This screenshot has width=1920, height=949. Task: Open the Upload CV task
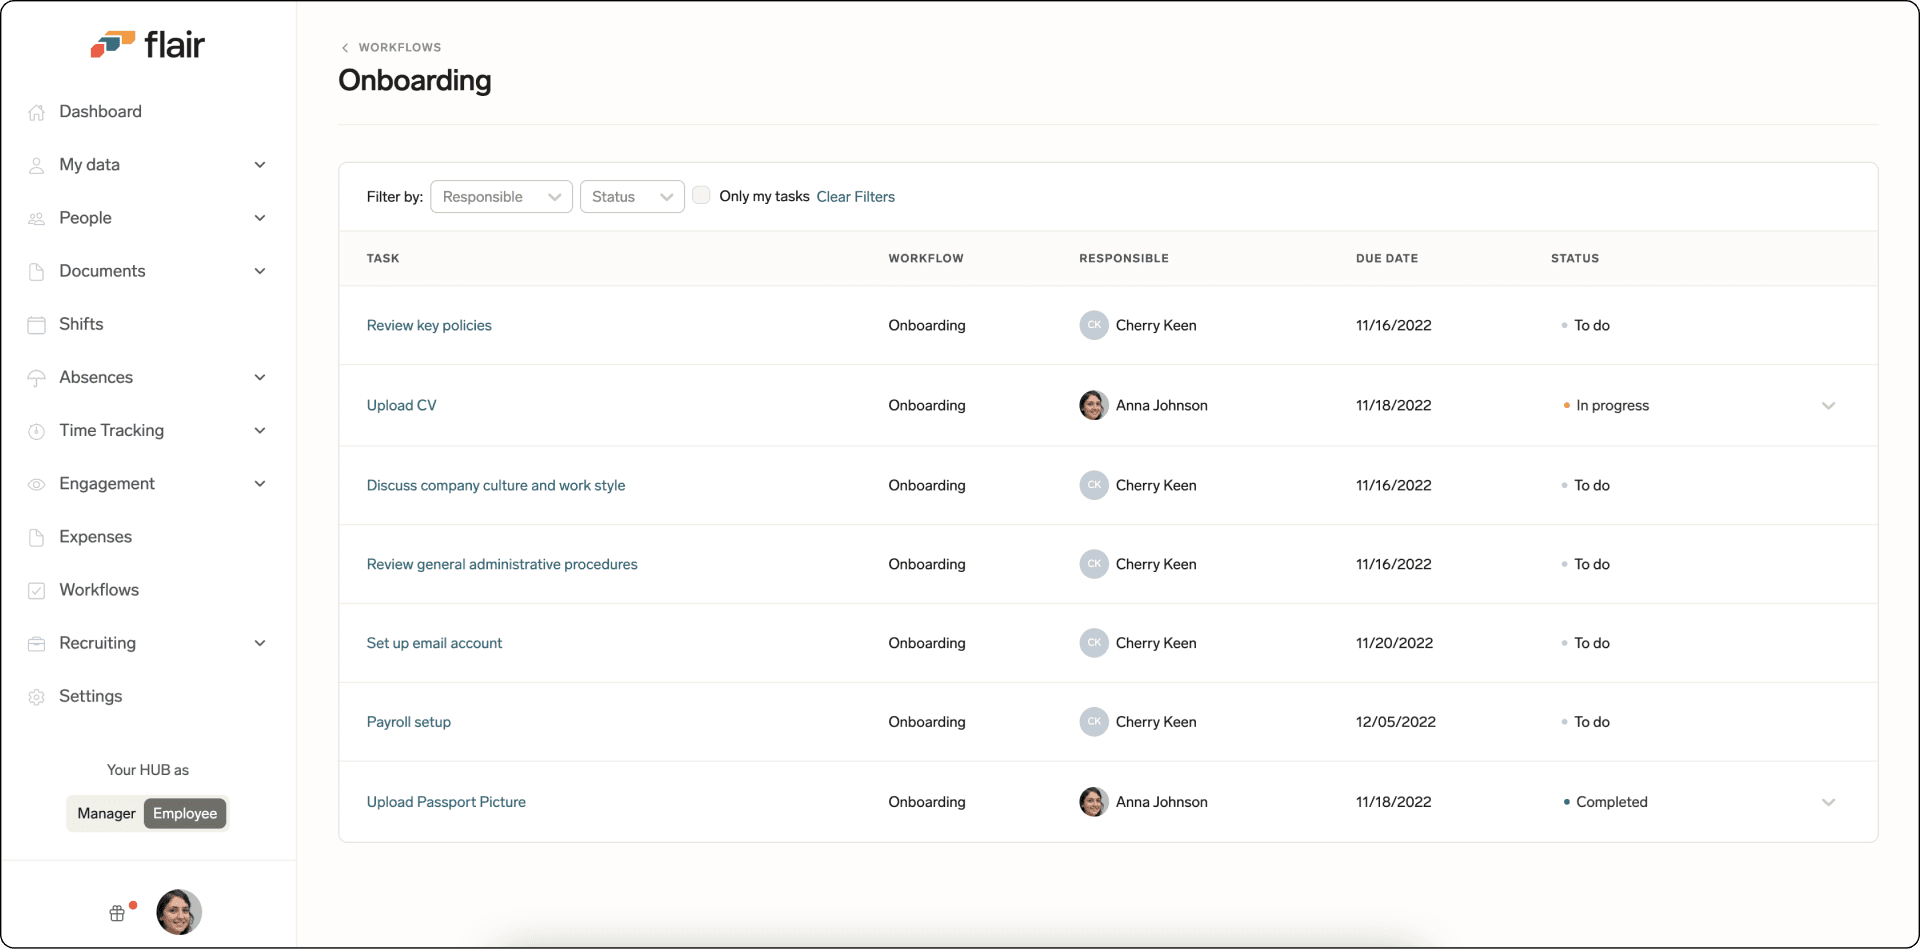[x=401, y=405]
